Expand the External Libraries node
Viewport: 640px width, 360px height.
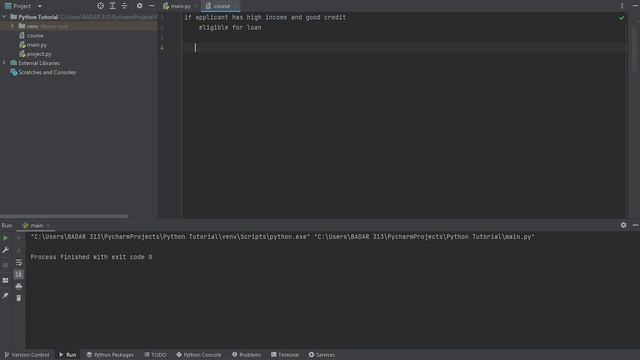point(4,63)
